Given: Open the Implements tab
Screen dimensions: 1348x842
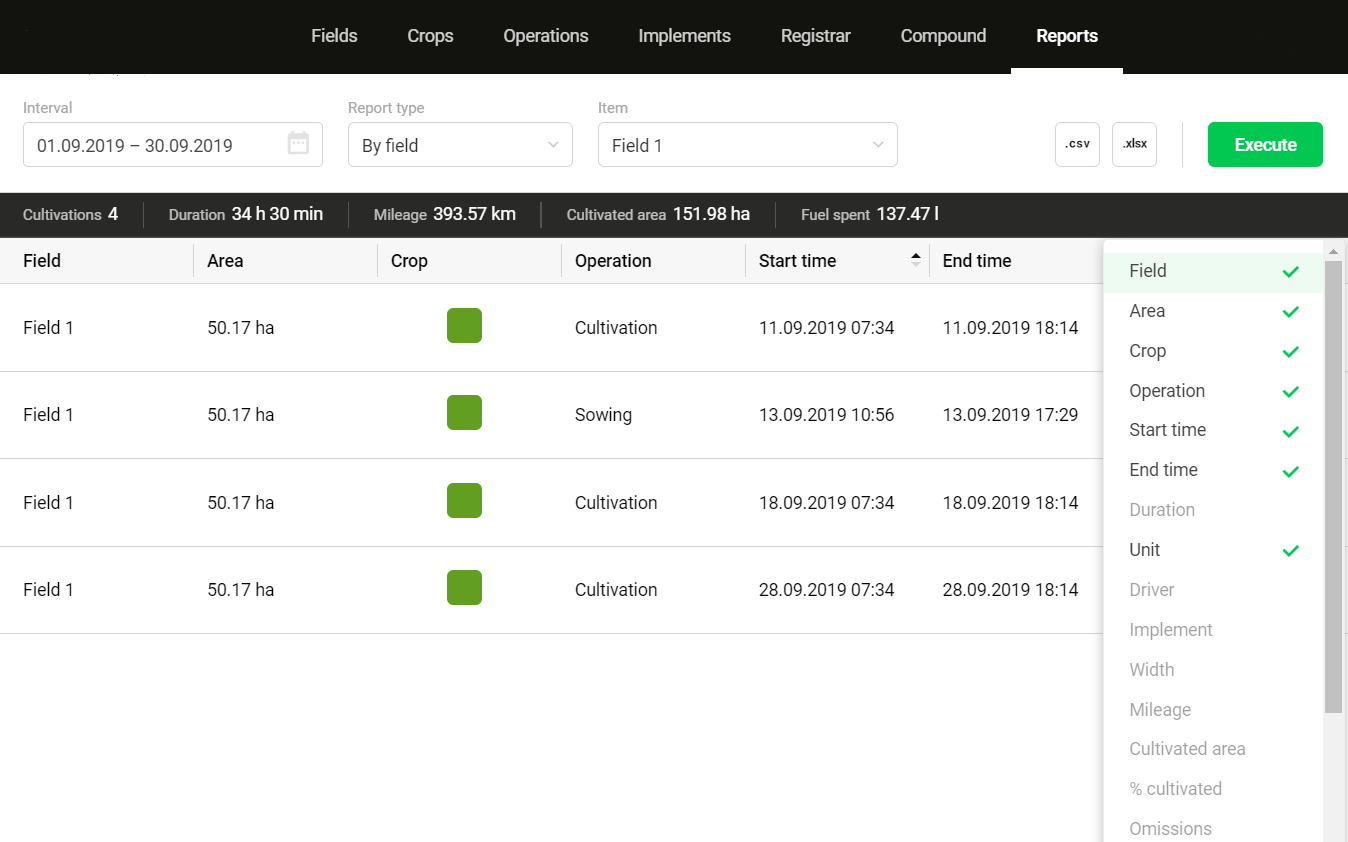Looking at the screenshot, I should pyautogui.click(x=684, y=36).
